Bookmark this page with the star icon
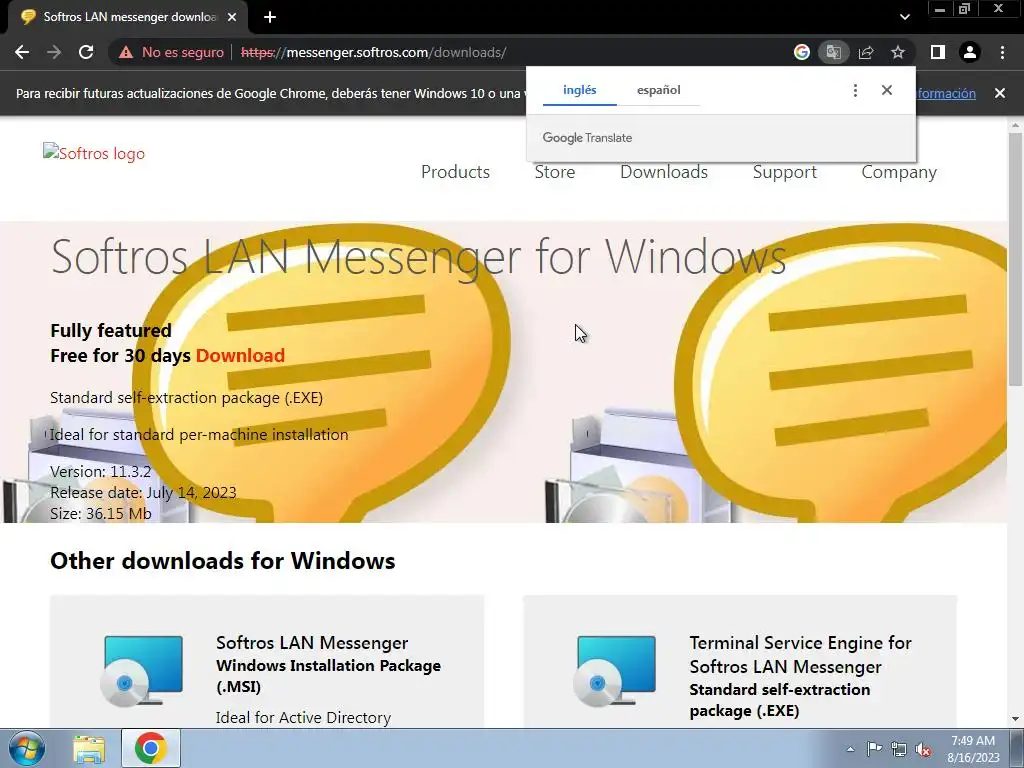The height and width of the screenshot is (768, 1024). 898,52
